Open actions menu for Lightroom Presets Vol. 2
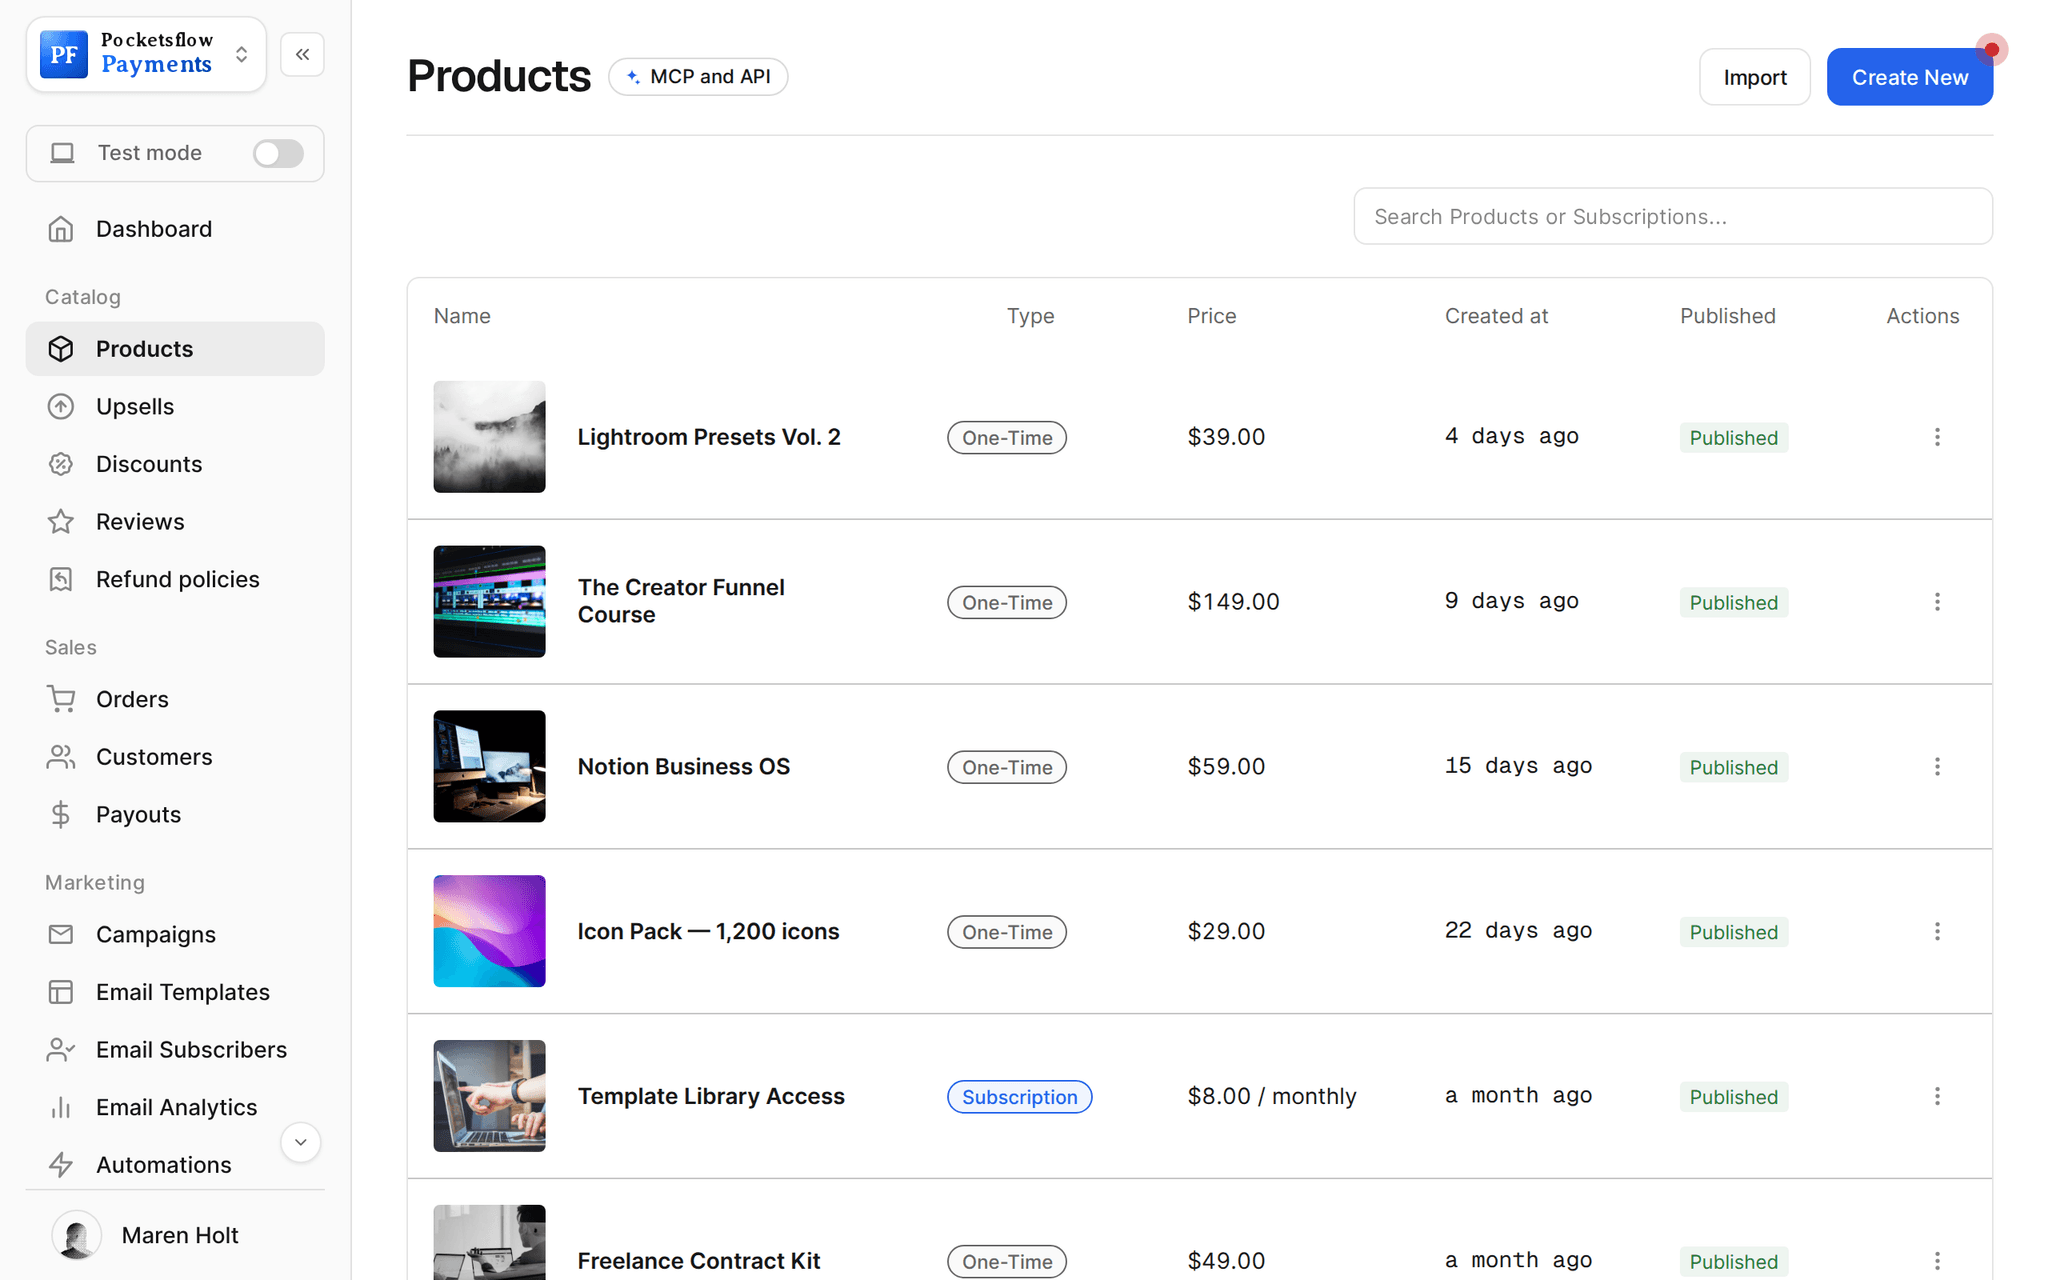 click(1937, 437)
